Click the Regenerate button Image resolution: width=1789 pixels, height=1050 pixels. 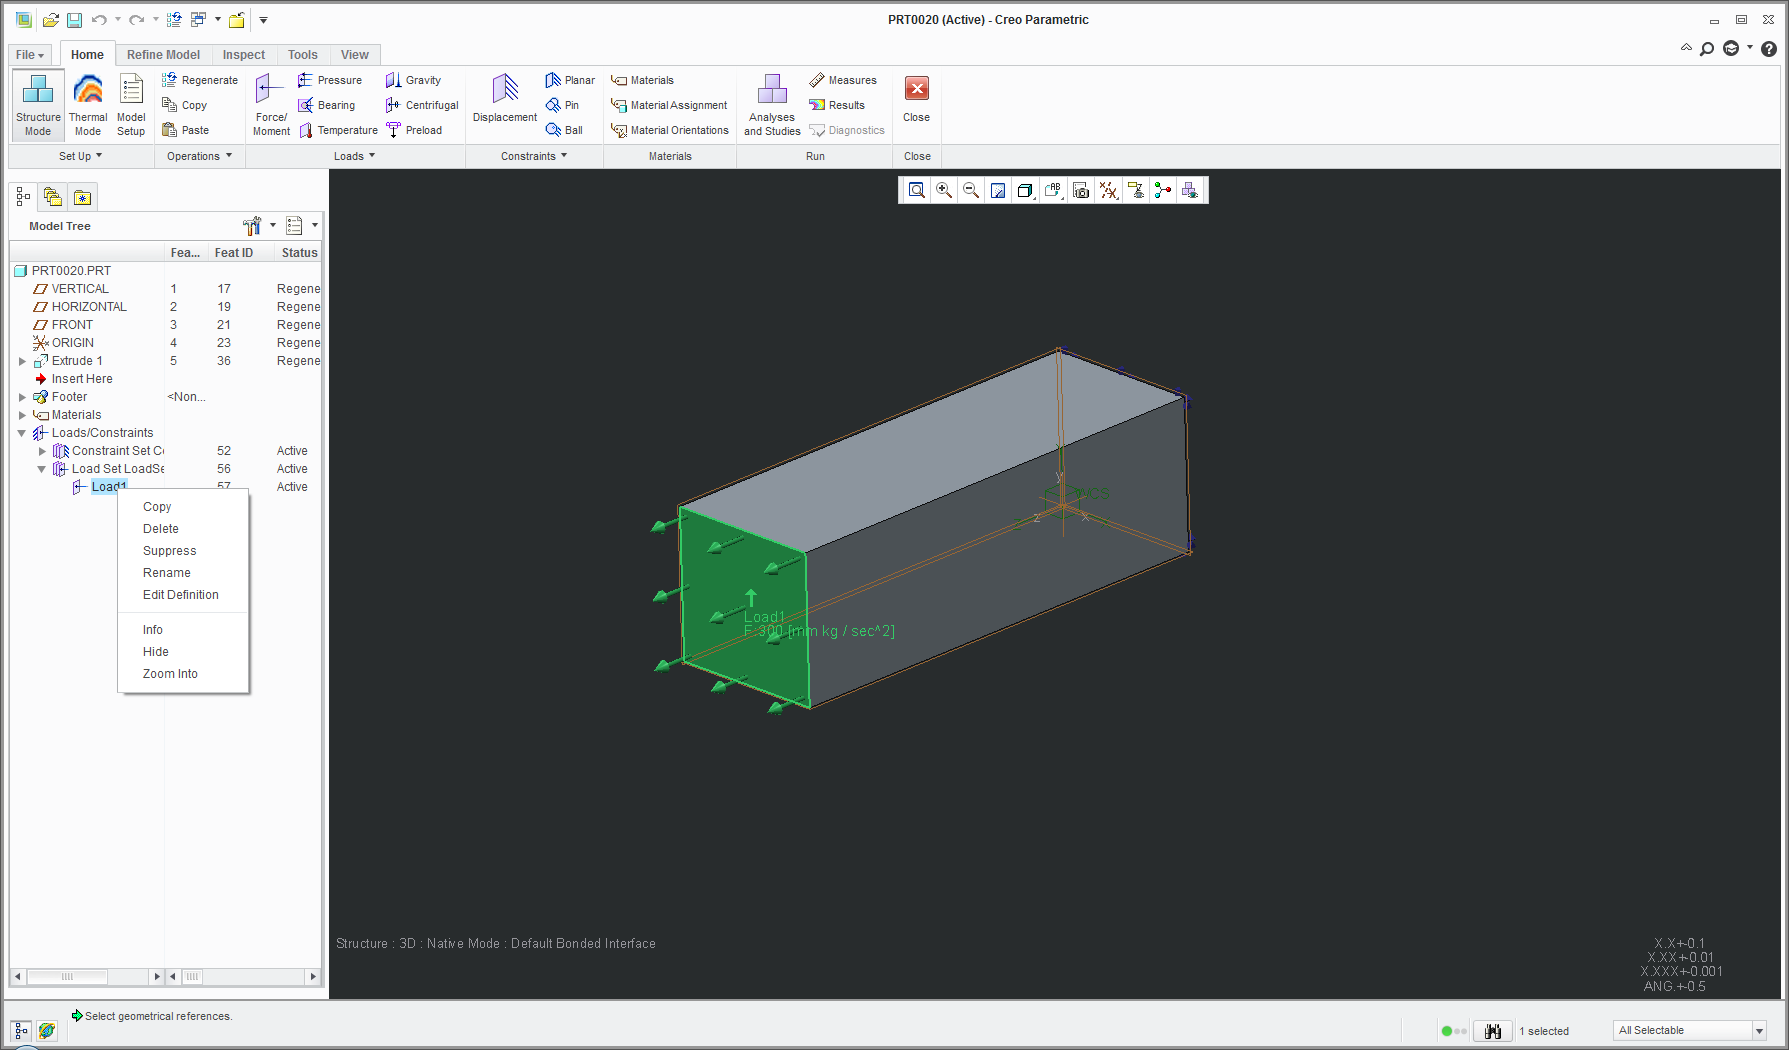click(x=200, y=80)
